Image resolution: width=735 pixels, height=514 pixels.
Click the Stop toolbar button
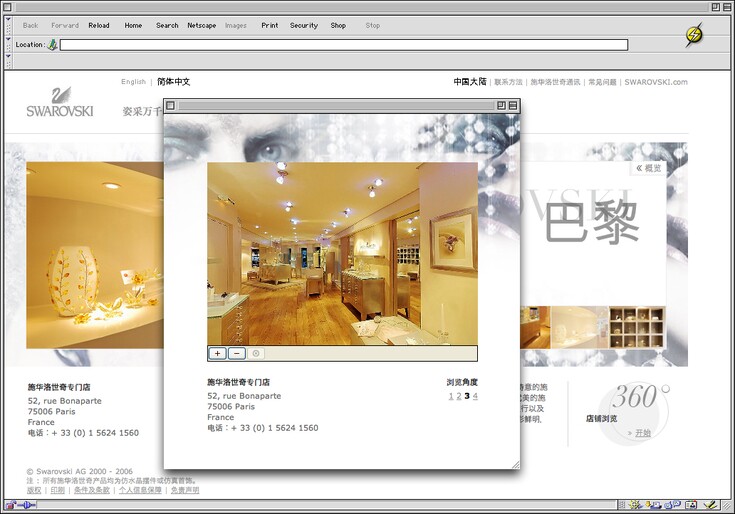[x=373, y=25]
